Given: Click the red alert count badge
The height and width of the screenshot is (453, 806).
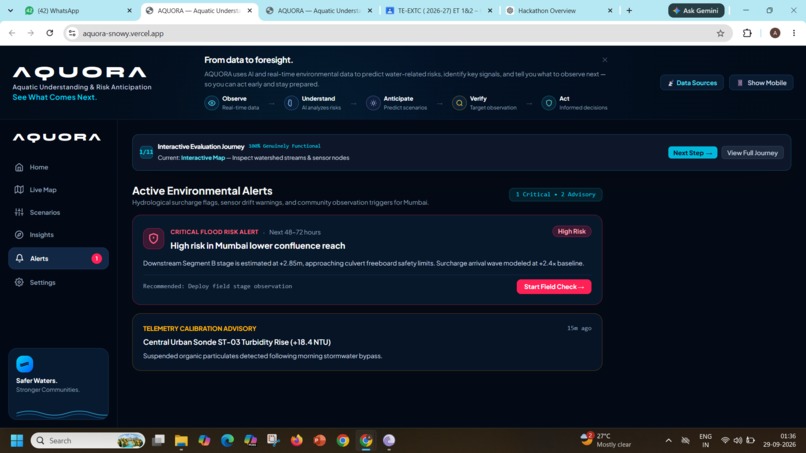Looking at the screenshot, I should point(96,258).
